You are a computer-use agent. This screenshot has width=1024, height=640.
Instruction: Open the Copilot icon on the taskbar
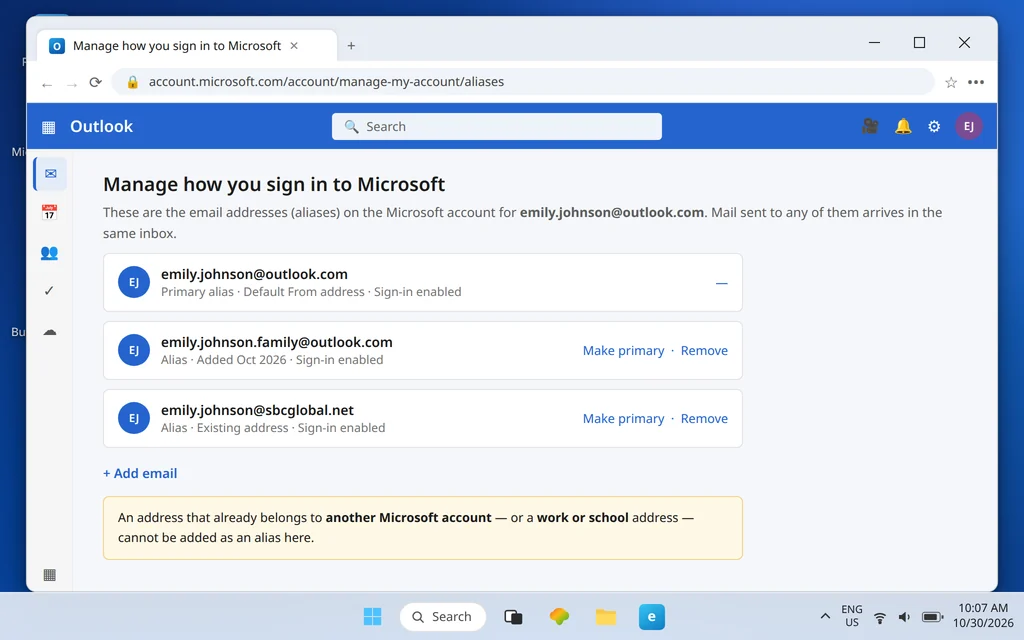(x=559, y=616)
